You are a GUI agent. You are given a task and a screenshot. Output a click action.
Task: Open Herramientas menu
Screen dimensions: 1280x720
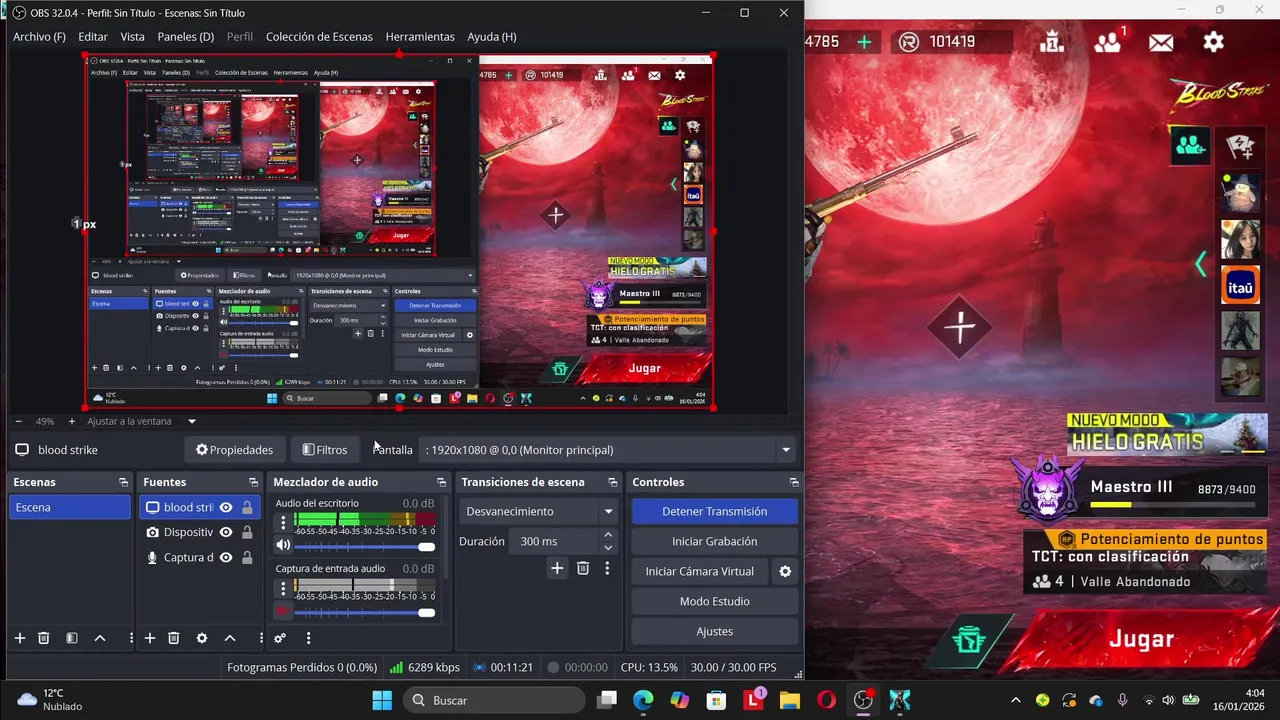pyautogui.click(x=420, y=36)
